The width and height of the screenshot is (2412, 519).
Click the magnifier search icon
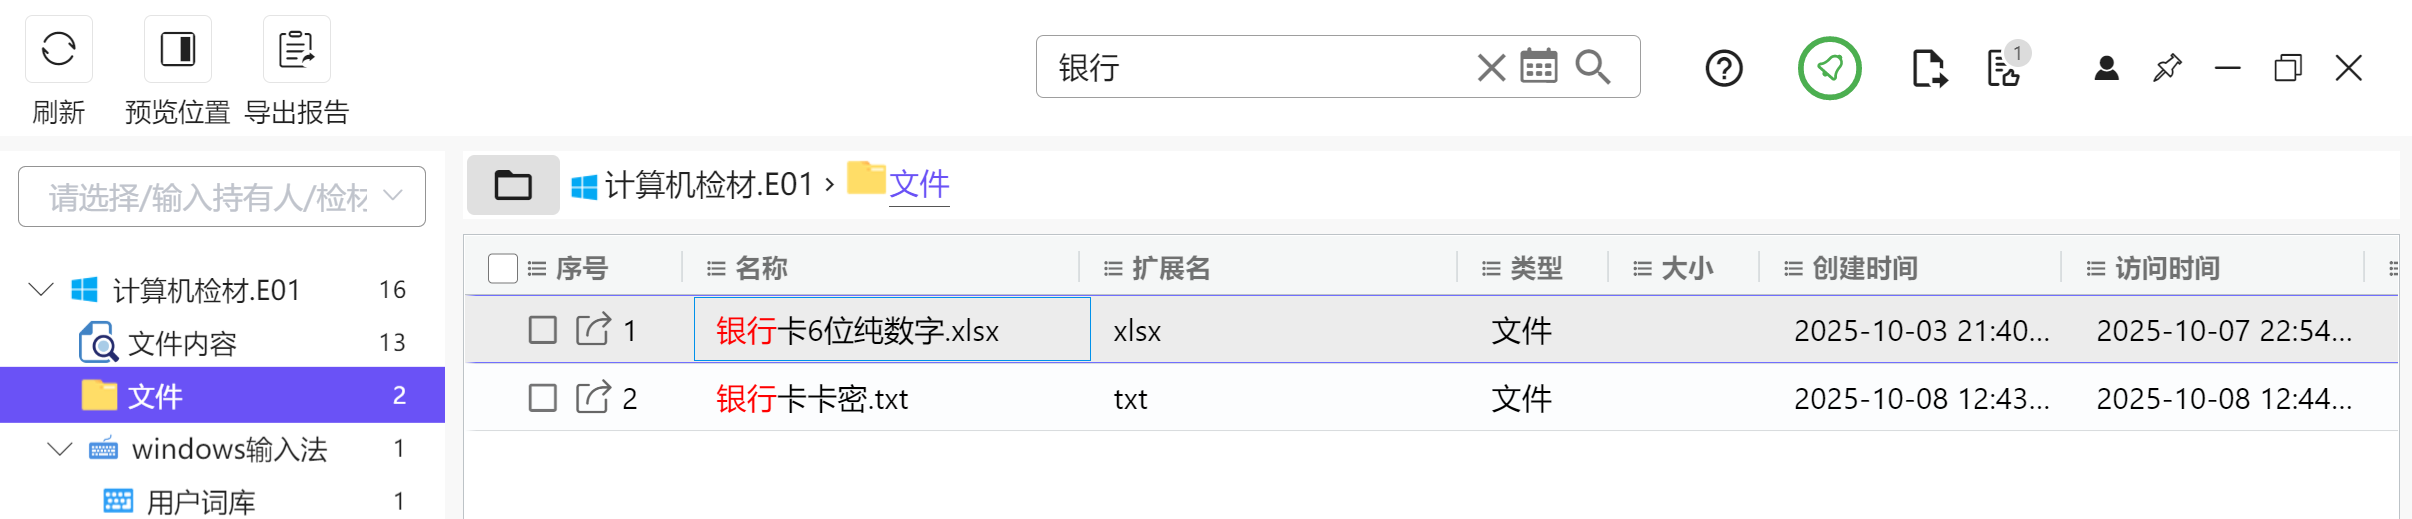click(x=1592, y=67)
